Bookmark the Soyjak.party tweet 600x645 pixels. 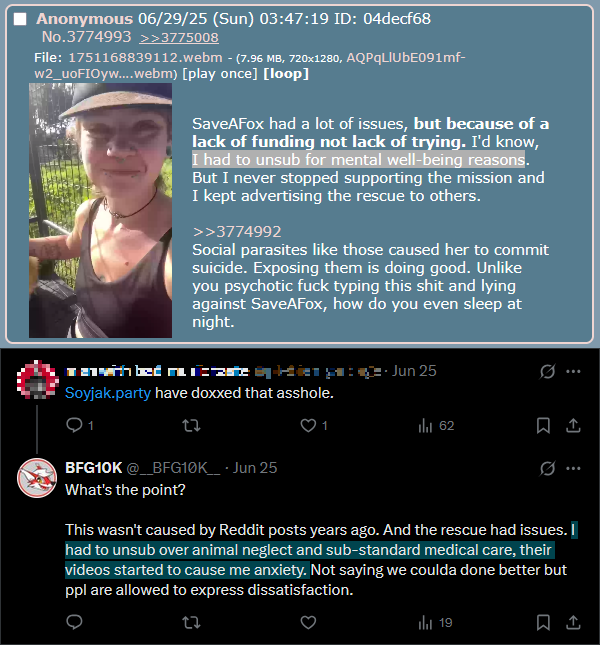click(x=543, y=426)
